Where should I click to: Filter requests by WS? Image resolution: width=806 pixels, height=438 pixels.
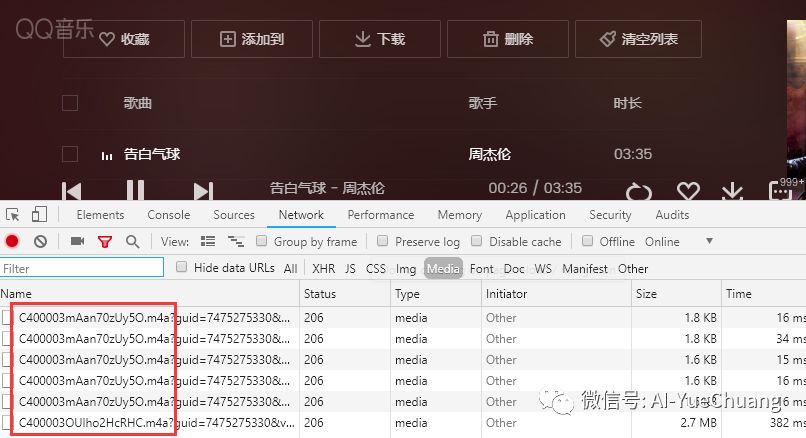tap(543, 269)
